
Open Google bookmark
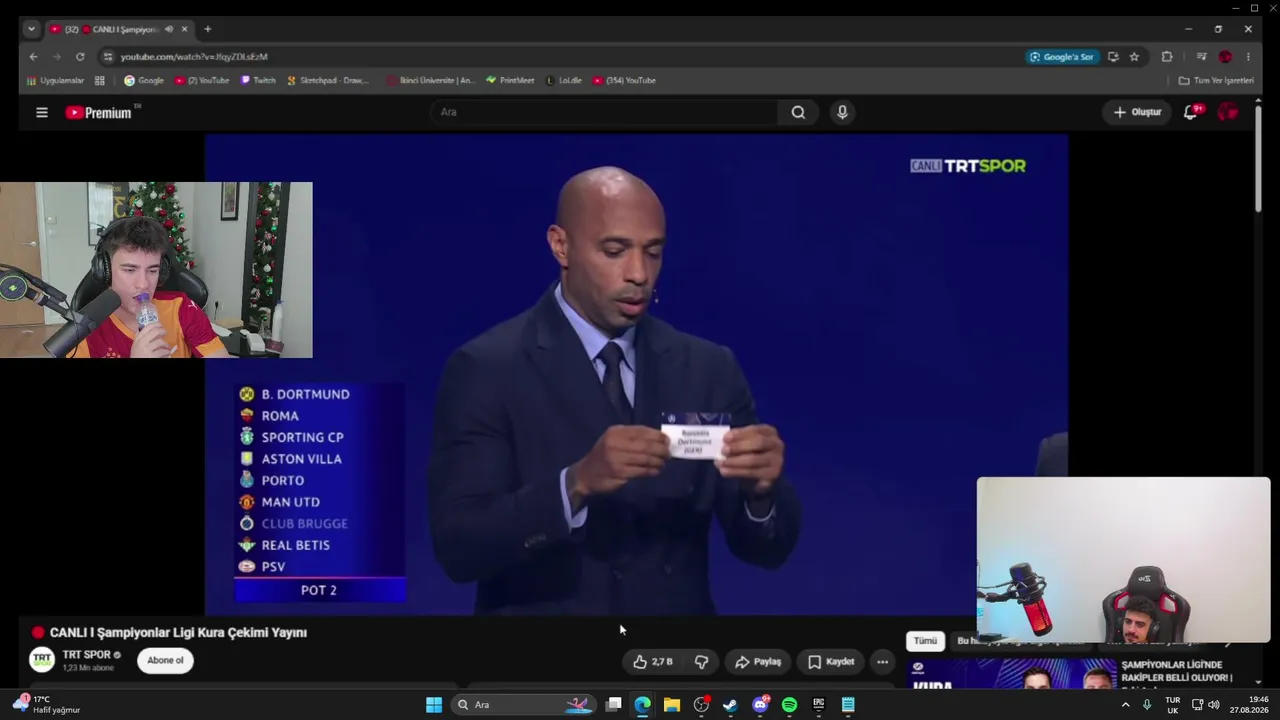(x=143, y=81)
